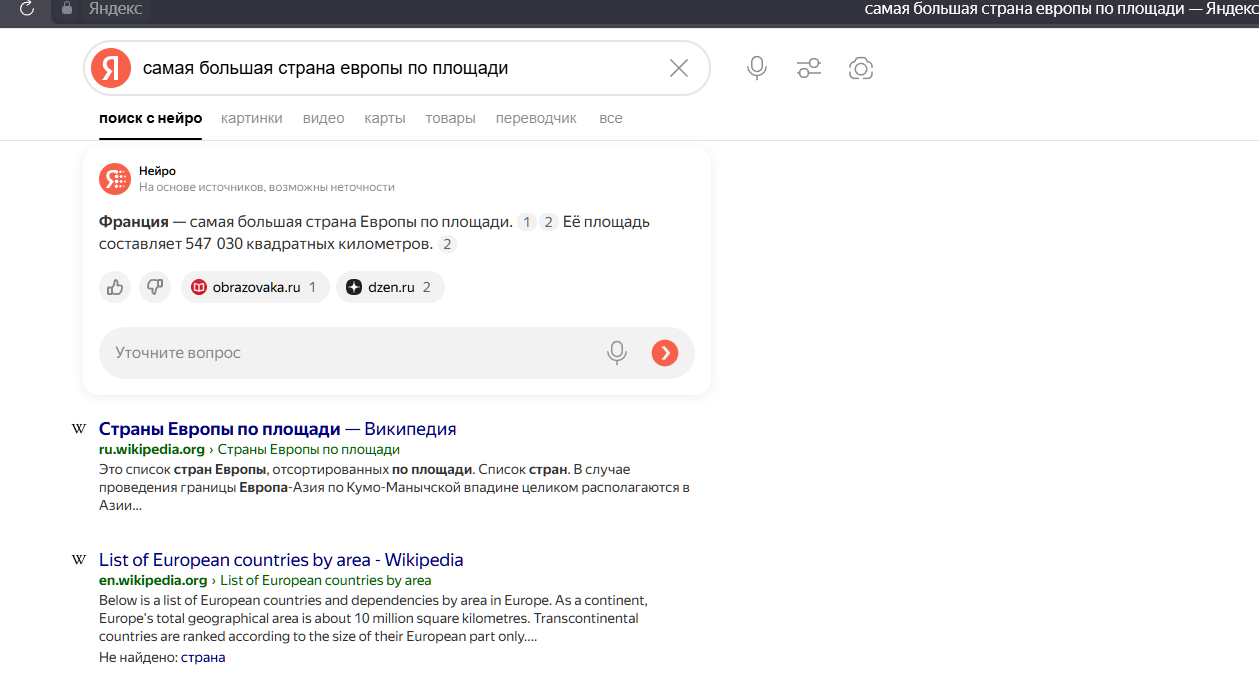Click the Yandex logo in search bar
1259x681 pixels.
(x=111, y=68)
